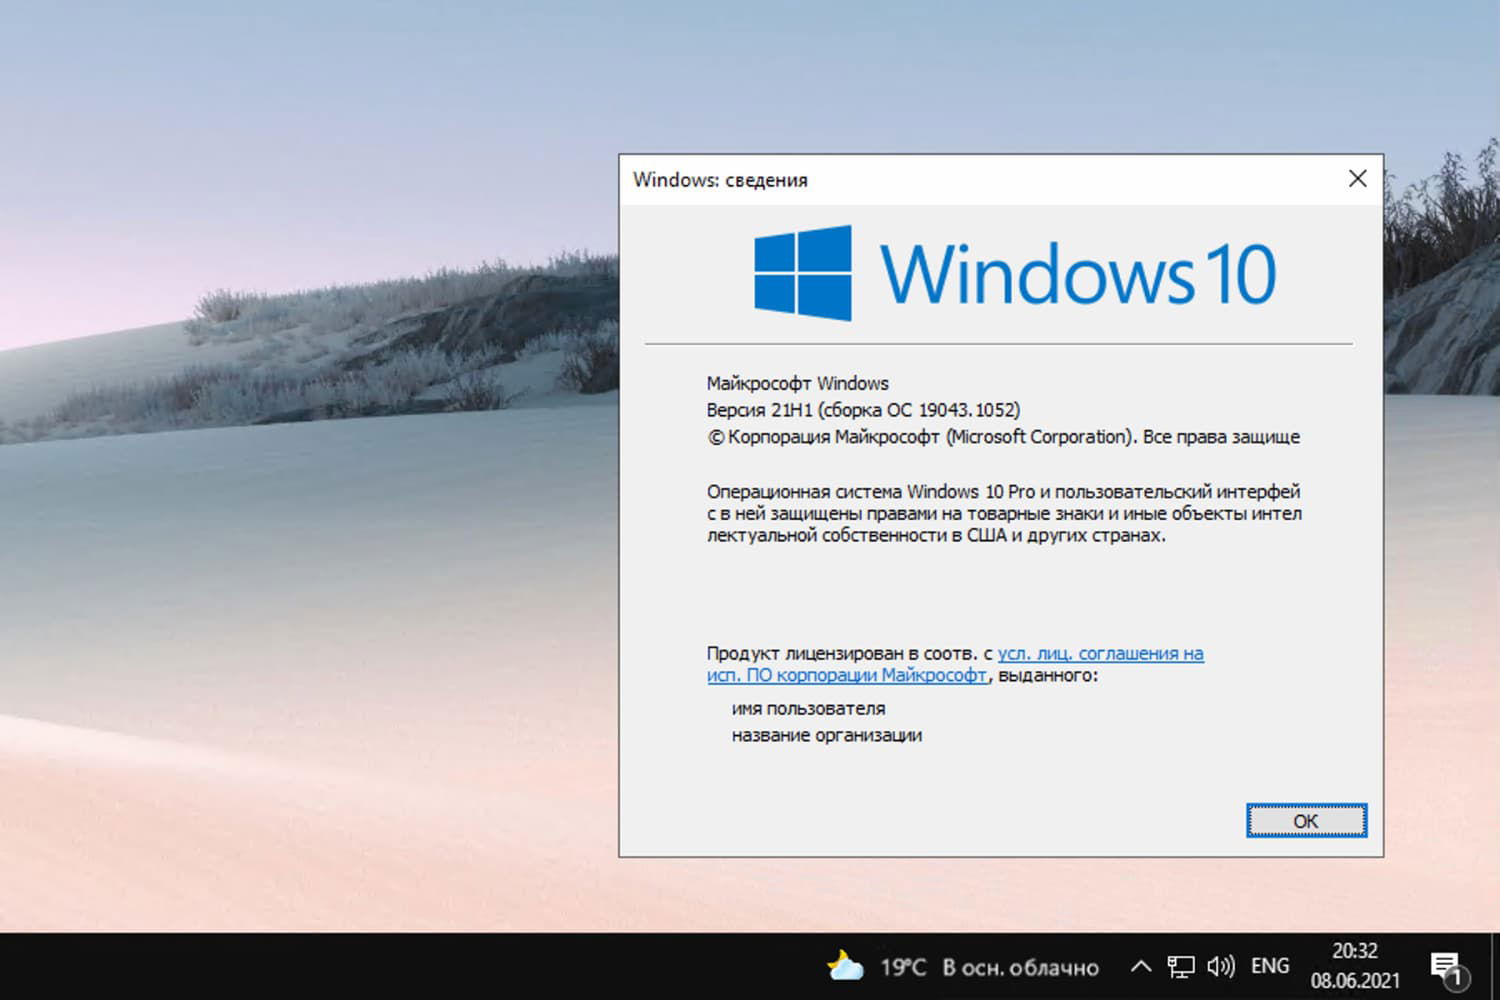Click the "Операционная система Windows 10 Pro" paragraph

[x=1004, y=514]
